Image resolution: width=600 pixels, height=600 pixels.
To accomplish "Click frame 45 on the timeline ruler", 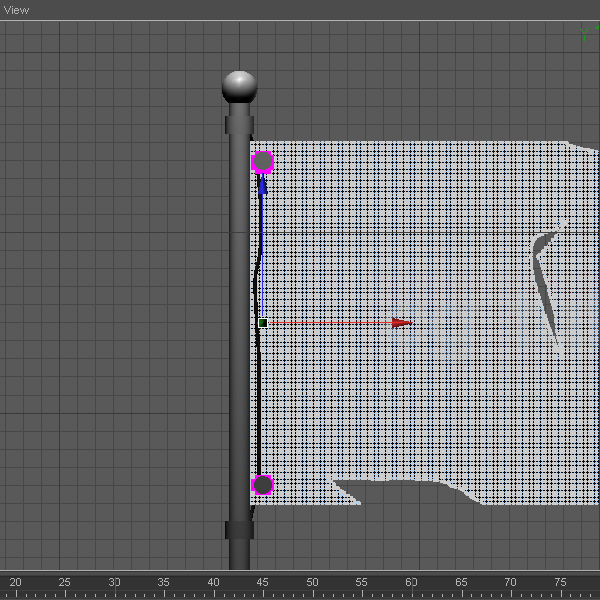I will 262,582.
